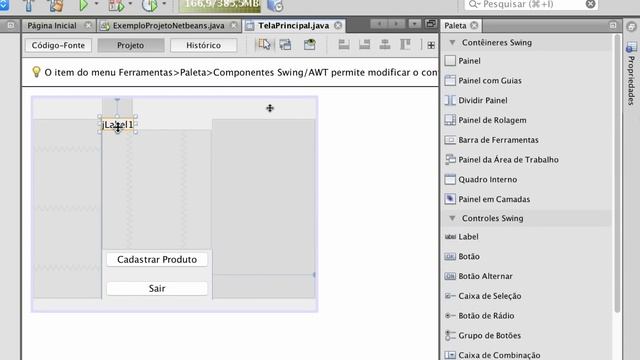Click the lightbulb tip icon
This screenshot has height=360, width=640.
(x=36, y=72)
